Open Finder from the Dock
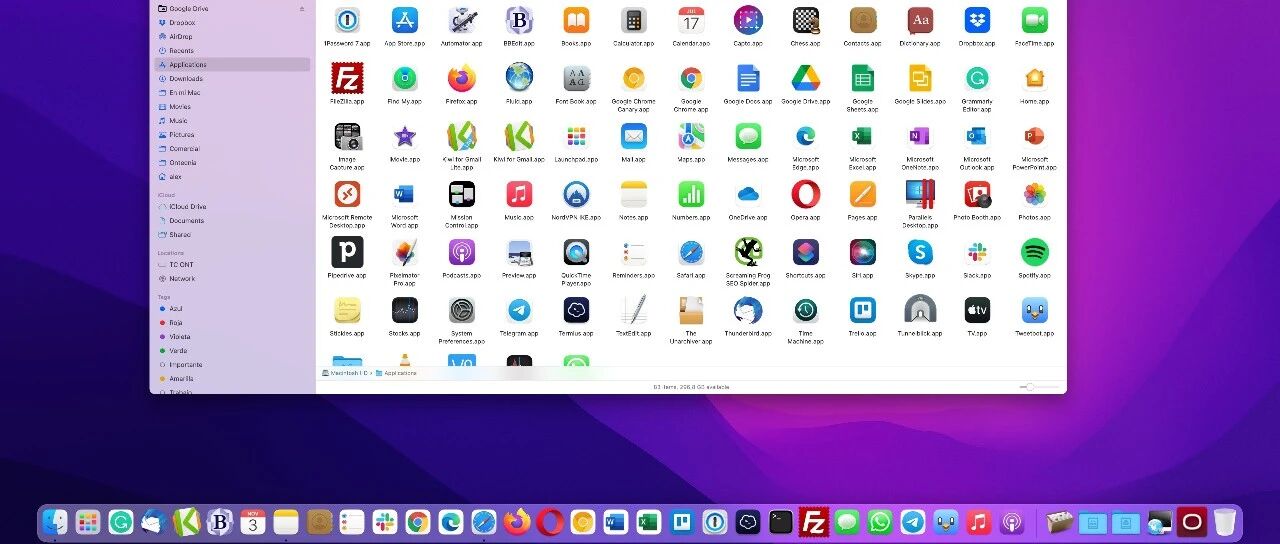Viewport: 1280px width, 544px height. tap(55, 522)
